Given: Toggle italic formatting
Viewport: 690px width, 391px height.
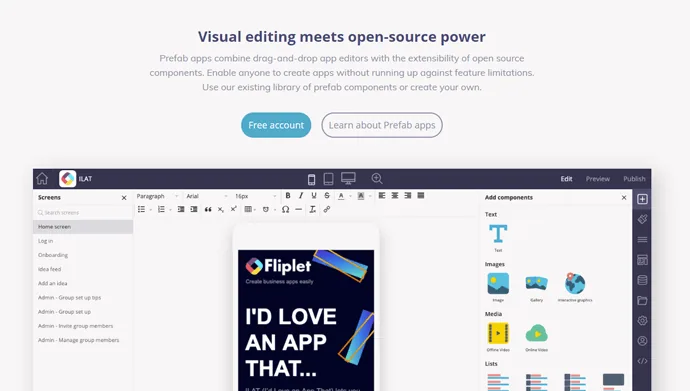Looking at the screenshot, I should 301,196.
